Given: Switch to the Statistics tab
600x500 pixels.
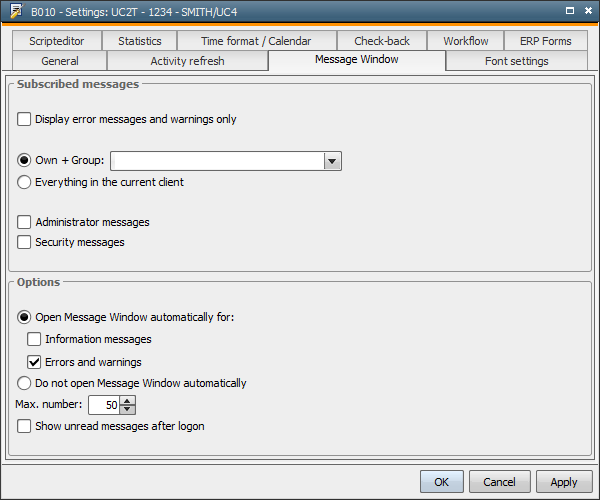Looking at the screenshot, I should 140,41.
